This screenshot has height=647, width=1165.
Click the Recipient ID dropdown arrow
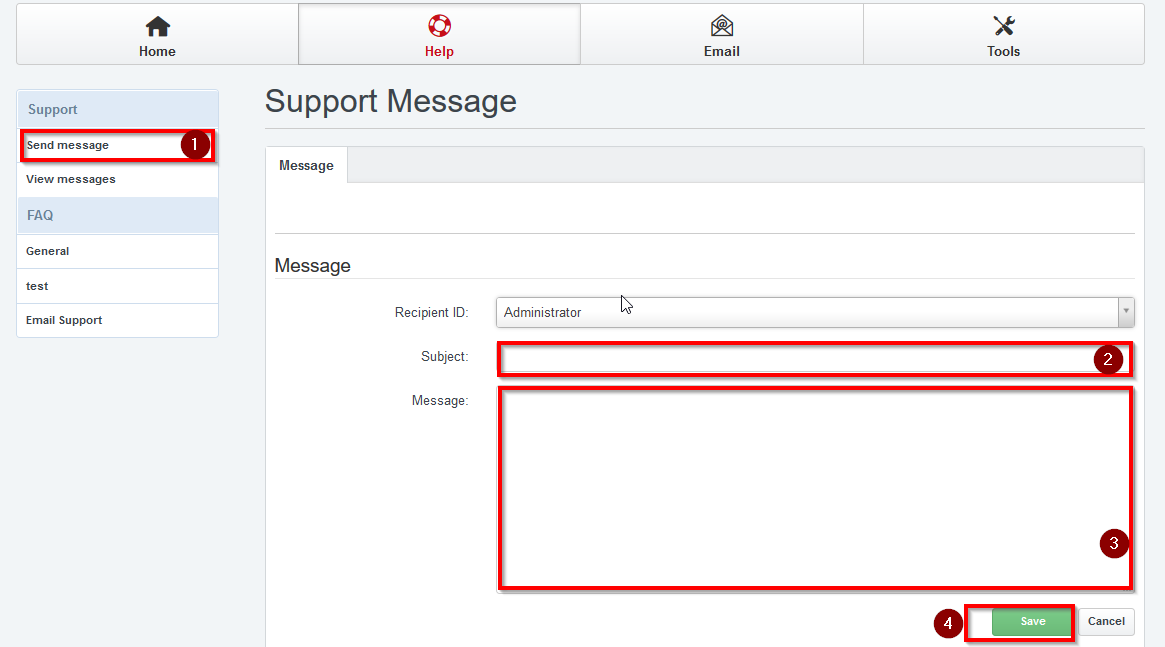pos(1126,313)
